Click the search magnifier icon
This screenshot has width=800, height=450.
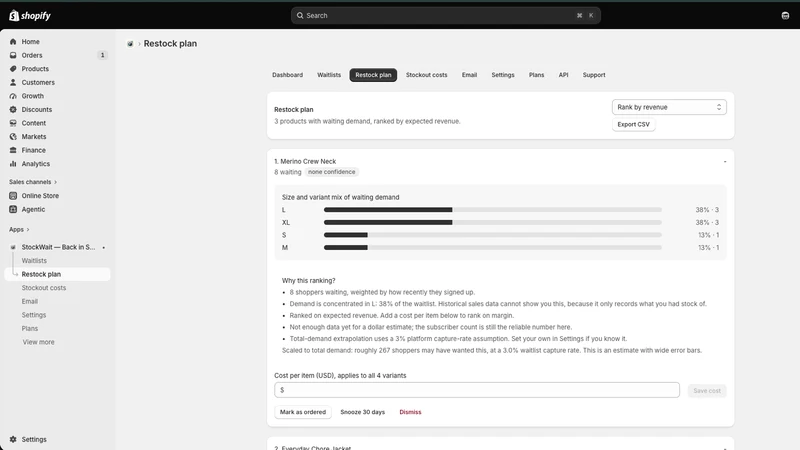(x=300, y=15)
